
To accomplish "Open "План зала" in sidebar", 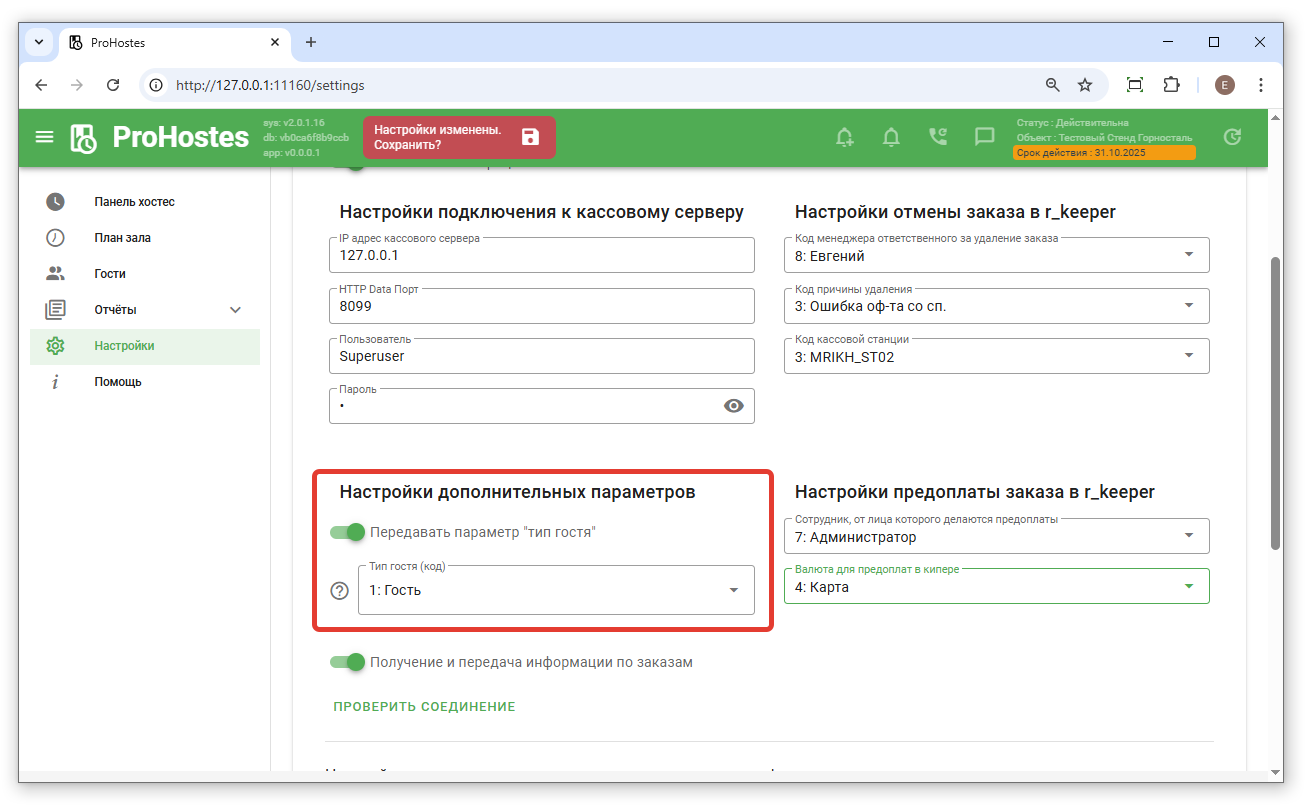I will point(123,238).
